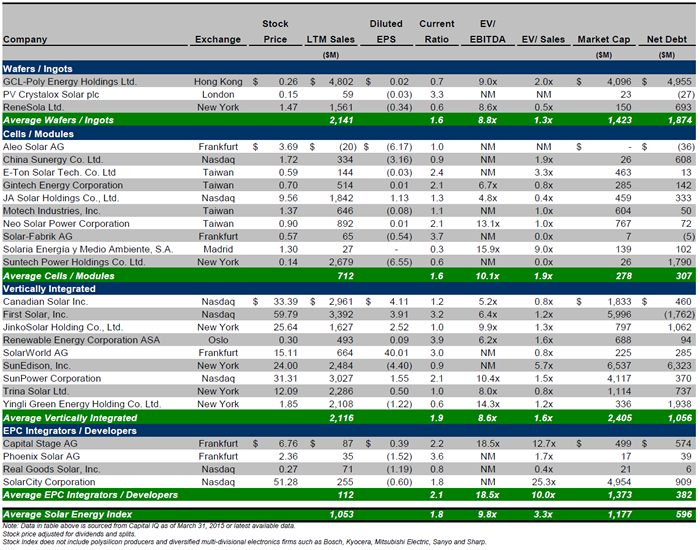Select the stock price adjusted footnote
The width and height of the screenshot is (700, 550).
(69, 534)
